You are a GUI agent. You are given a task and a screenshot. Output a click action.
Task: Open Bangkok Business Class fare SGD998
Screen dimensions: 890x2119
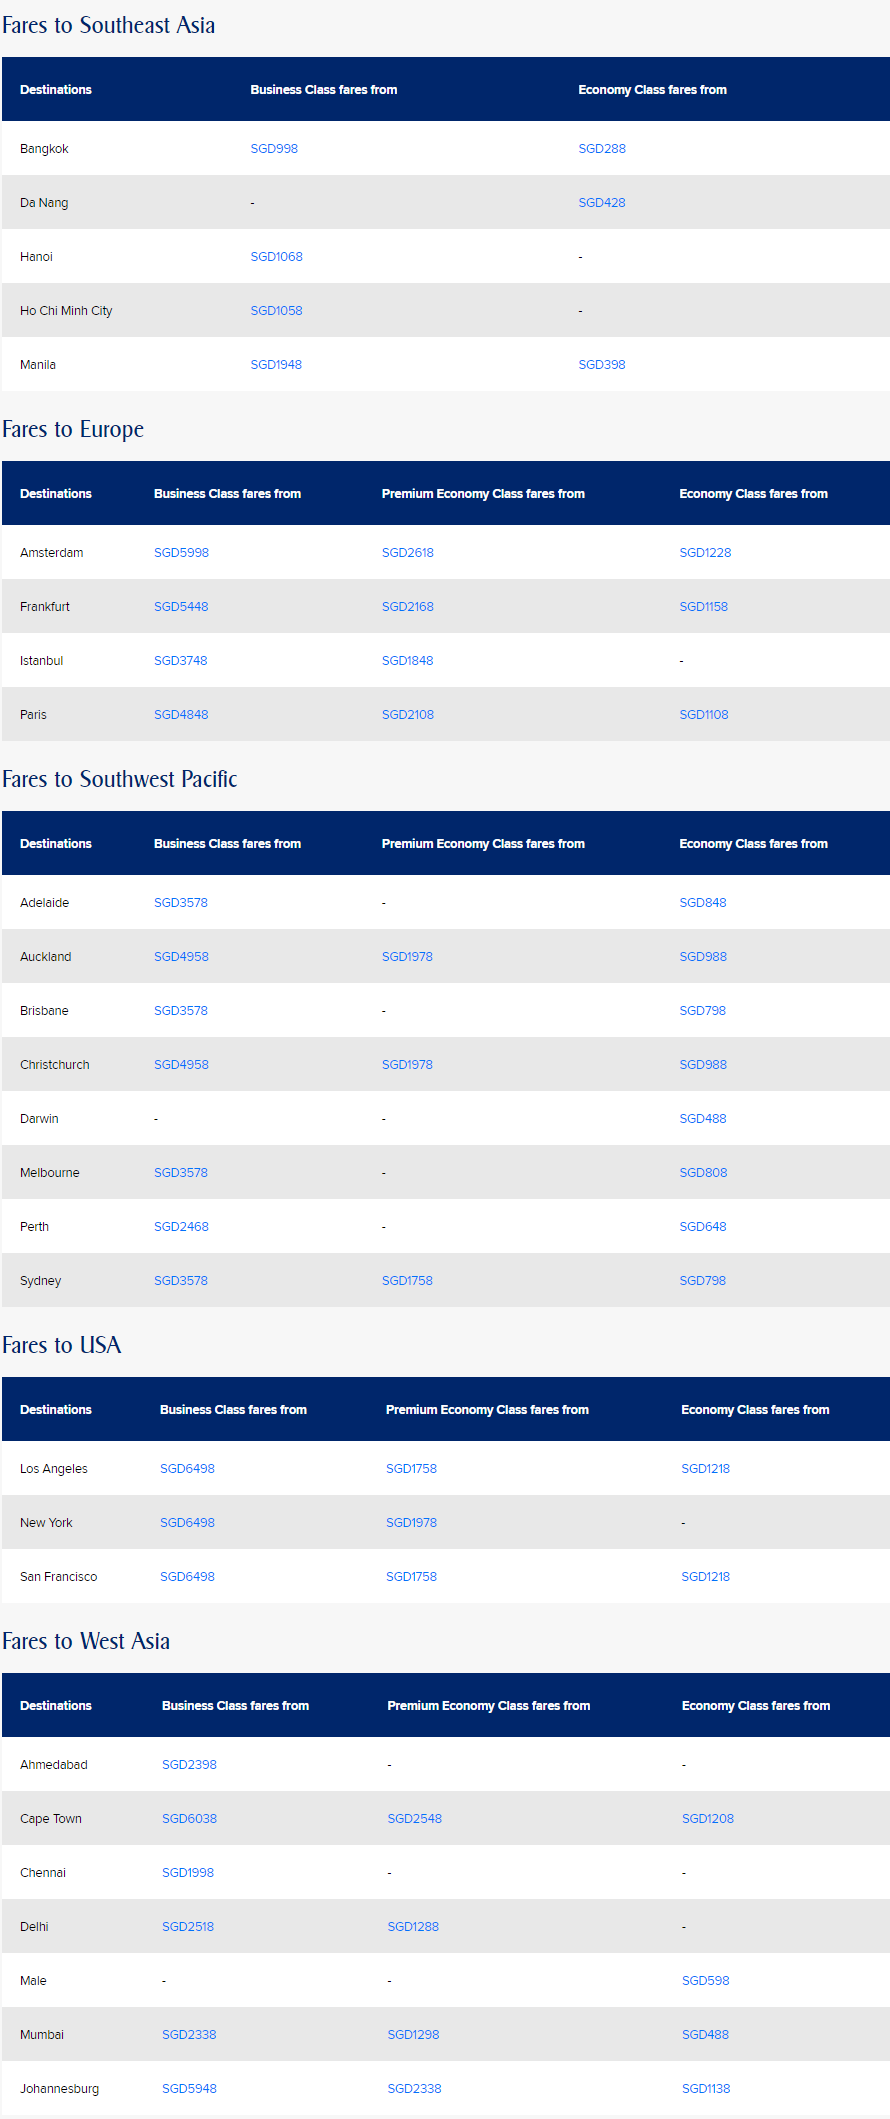[x=274, y=149]
